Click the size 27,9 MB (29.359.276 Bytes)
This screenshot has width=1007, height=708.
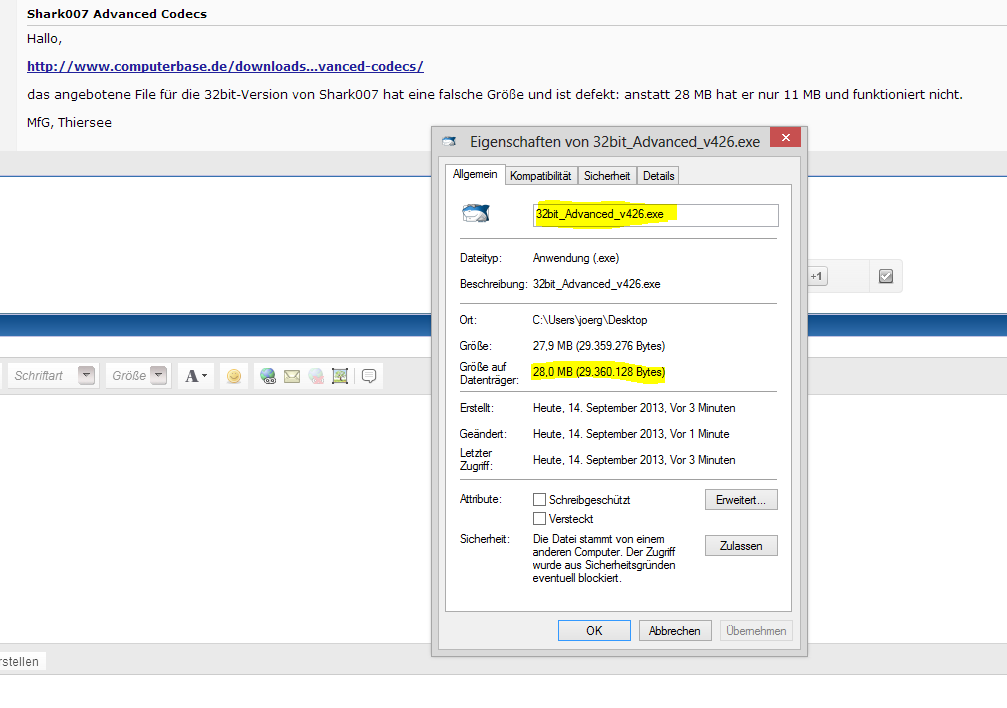click(x=599, y=346)
